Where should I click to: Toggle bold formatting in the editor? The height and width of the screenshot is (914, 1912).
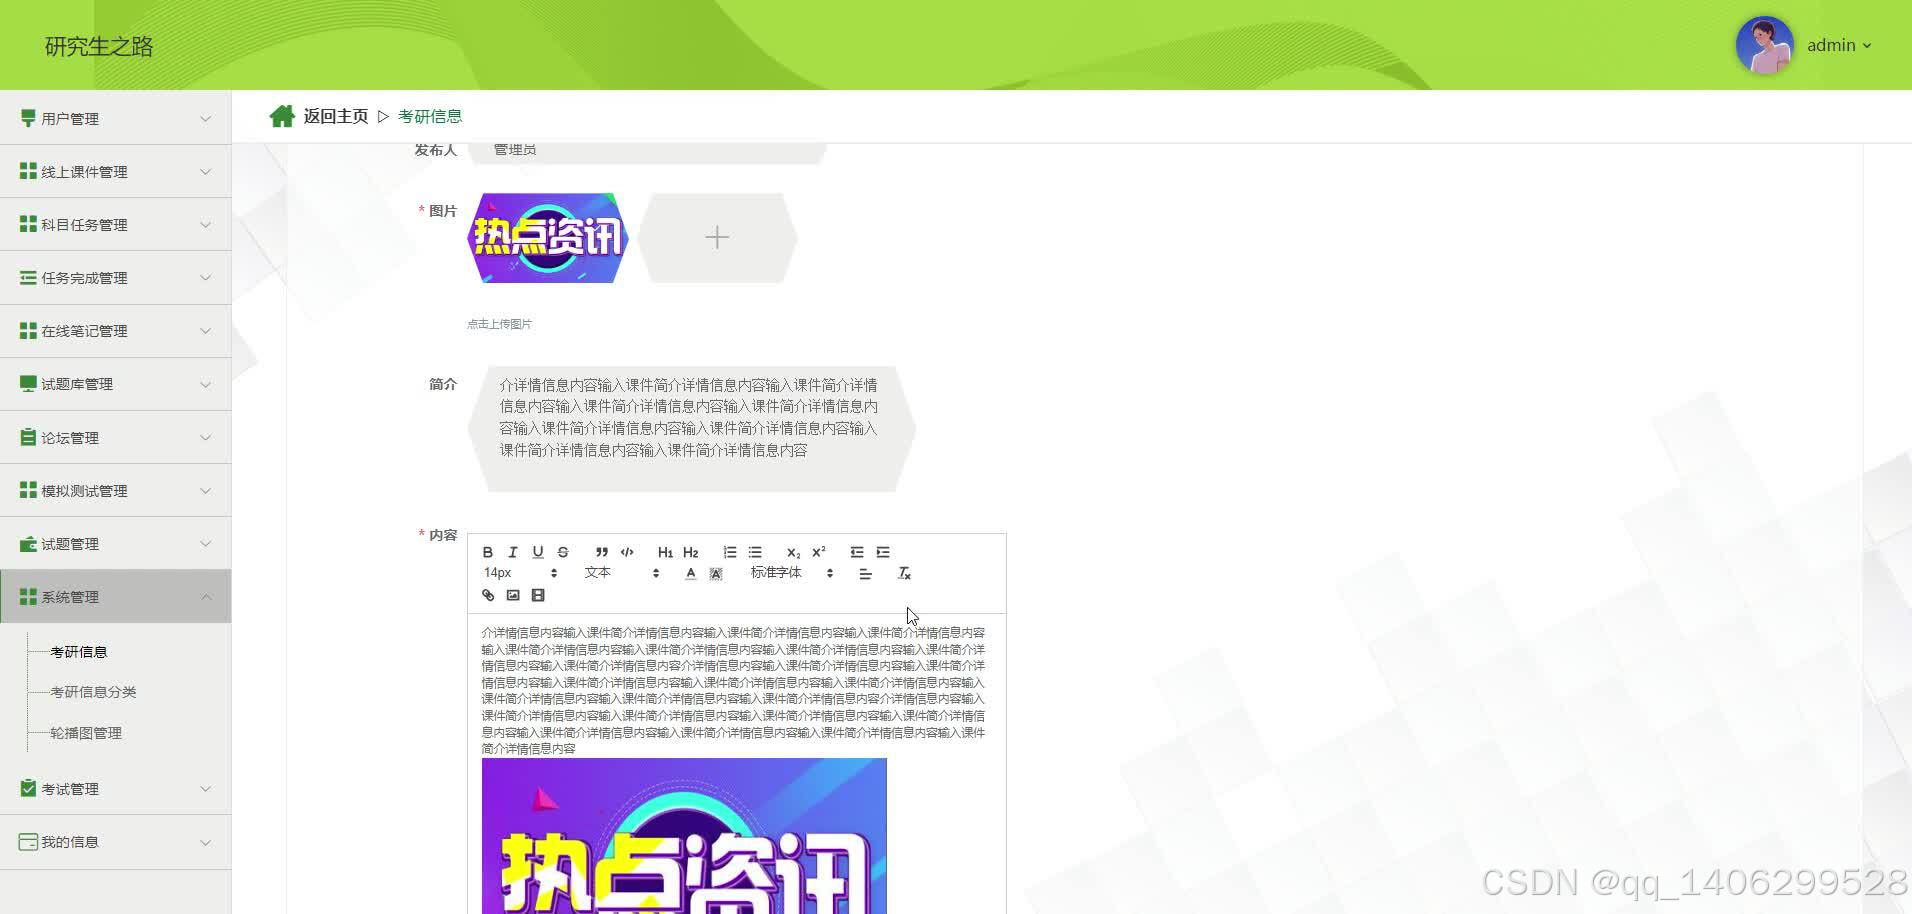click(487, 552)
